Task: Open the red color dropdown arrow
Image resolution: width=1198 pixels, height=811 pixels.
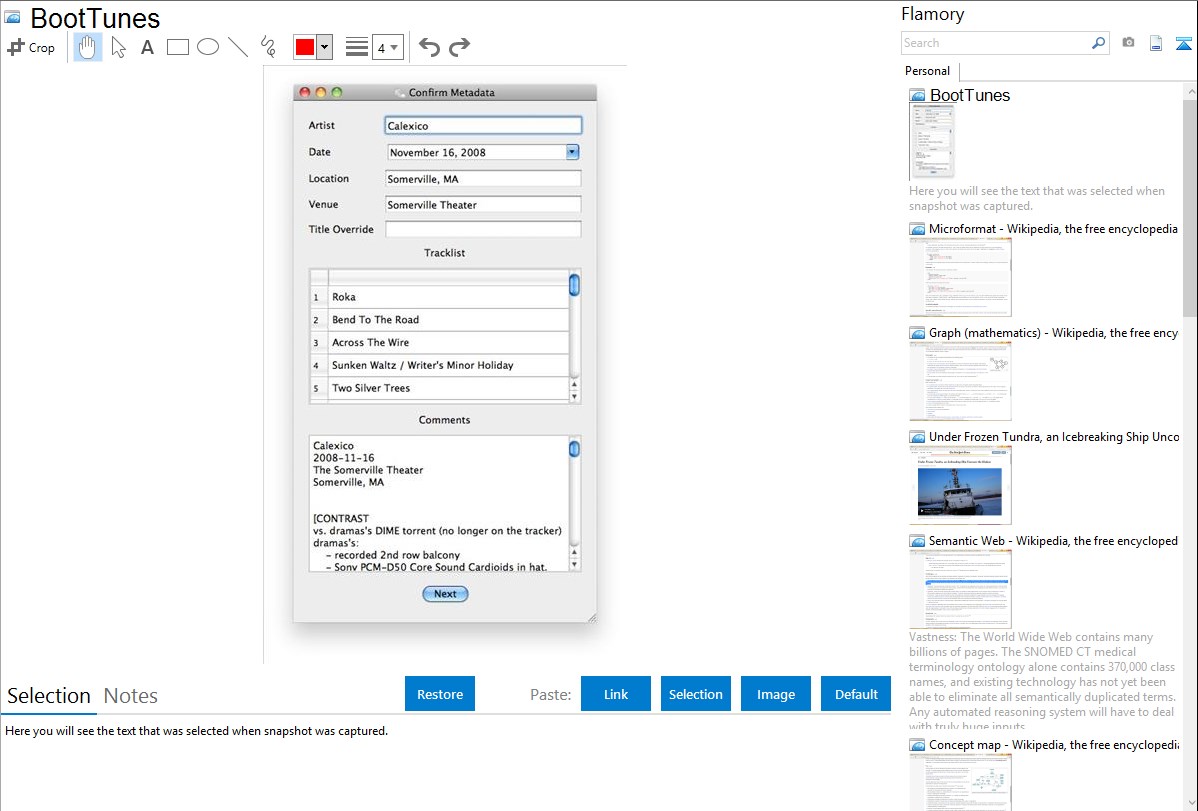Action: click(x=324, y=47)
